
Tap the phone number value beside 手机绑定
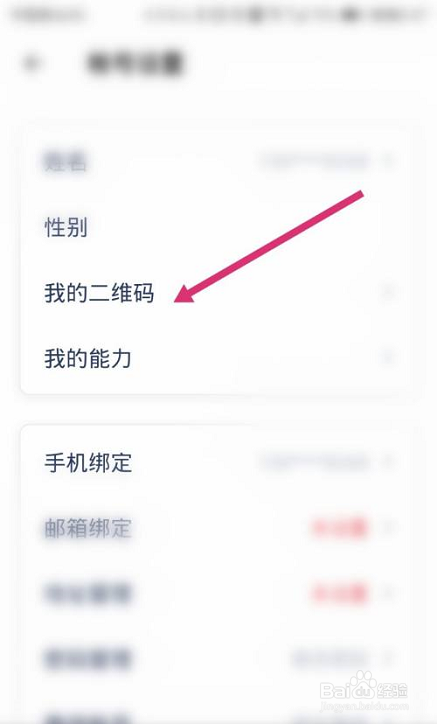pyautogui.click(x=315, y=462)
